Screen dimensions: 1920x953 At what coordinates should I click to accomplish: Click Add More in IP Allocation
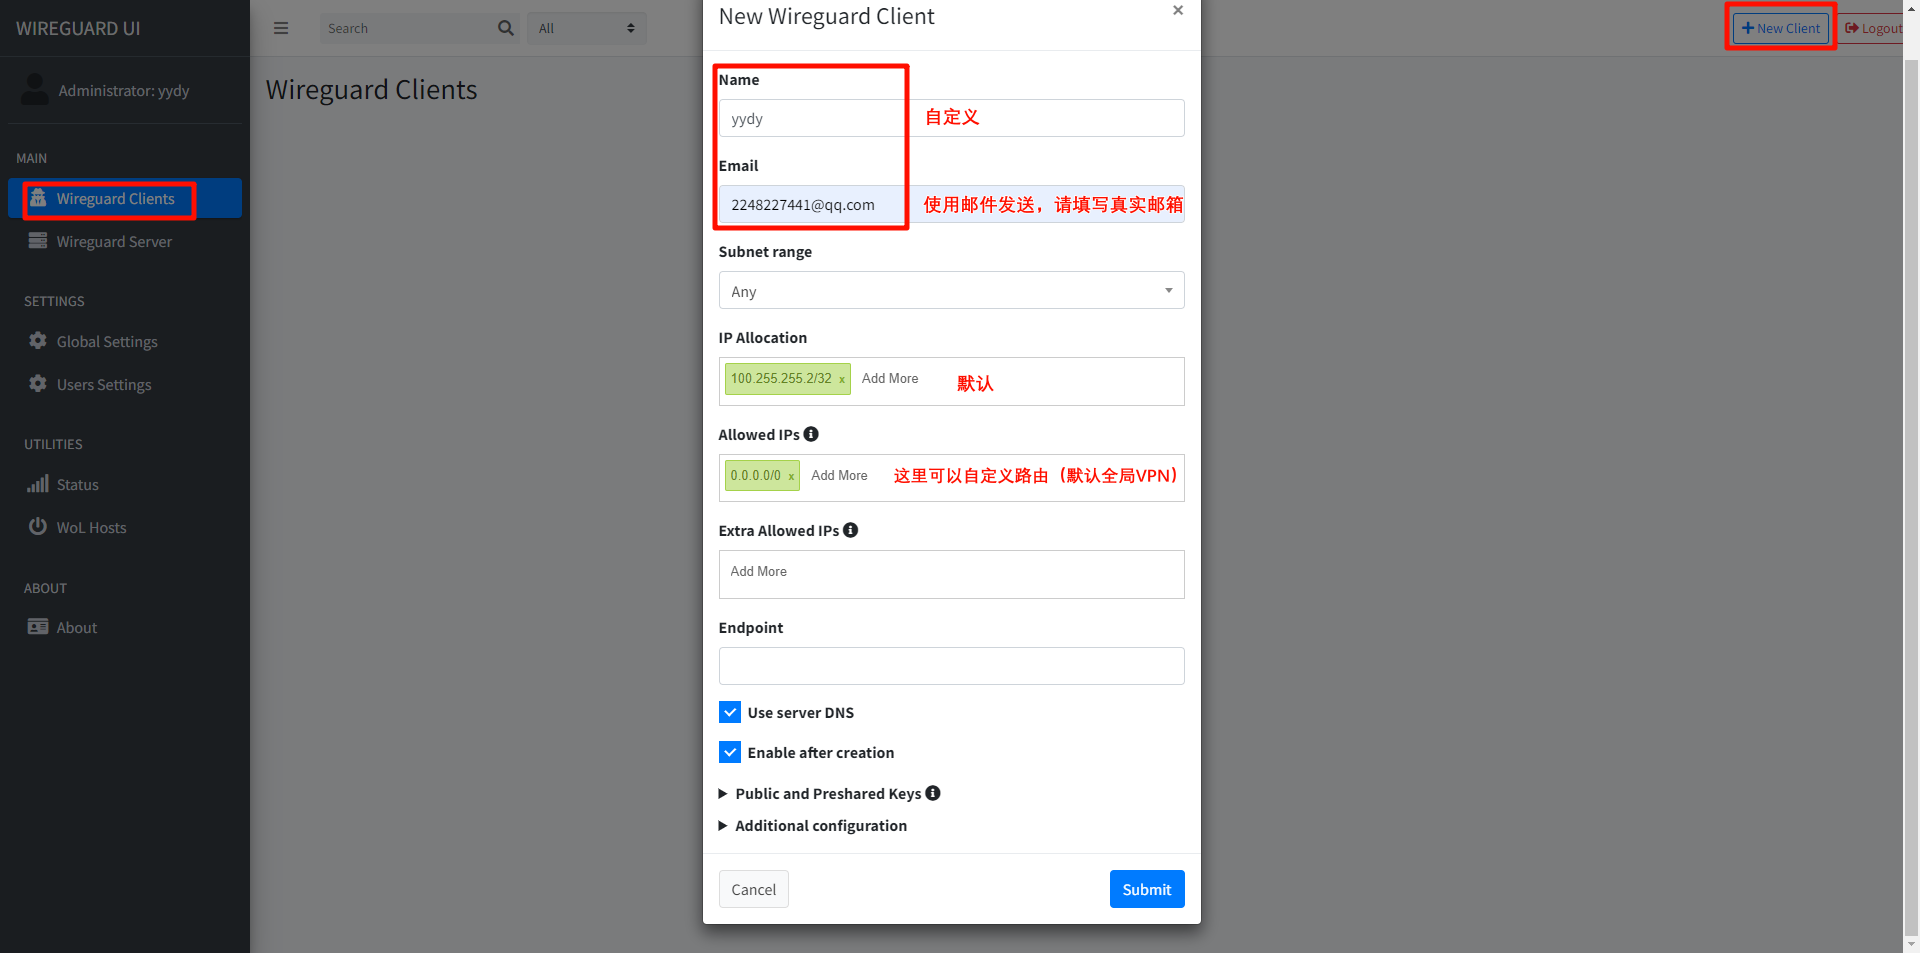(x=890, y=378)
